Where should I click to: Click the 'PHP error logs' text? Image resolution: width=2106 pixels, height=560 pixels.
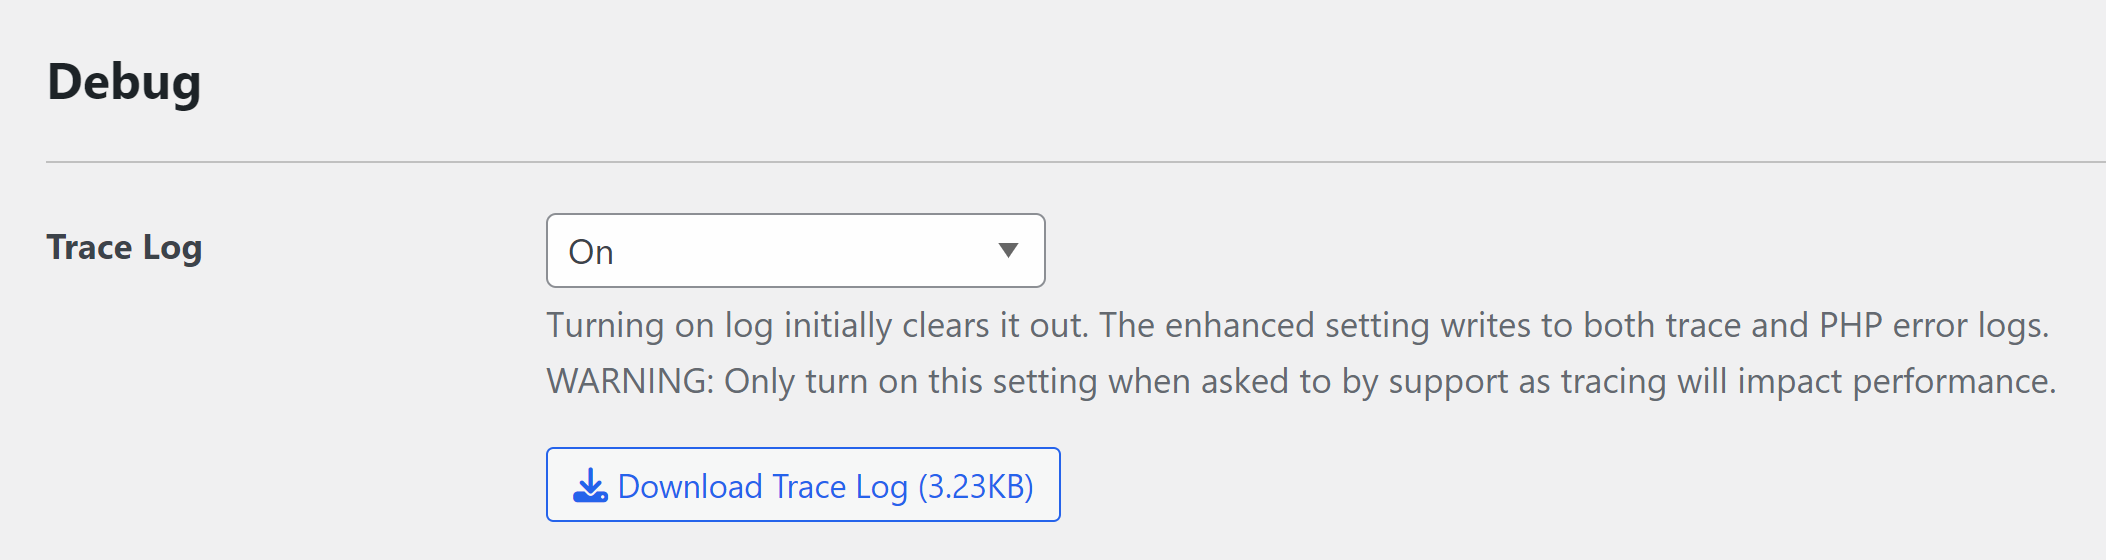(1932, 326)
